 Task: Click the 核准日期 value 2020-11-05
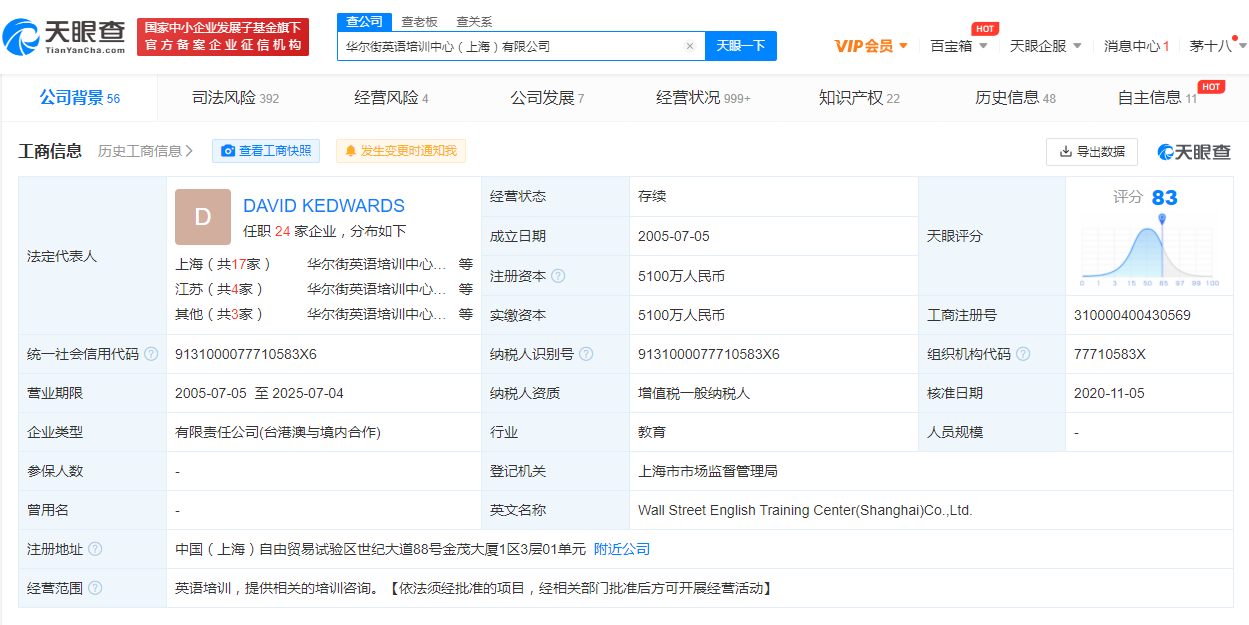pos(1110,393)
